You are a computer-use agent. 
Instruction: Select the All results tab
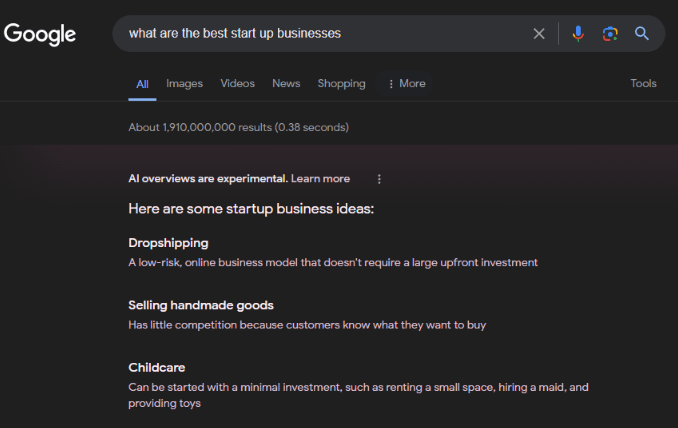142,84
